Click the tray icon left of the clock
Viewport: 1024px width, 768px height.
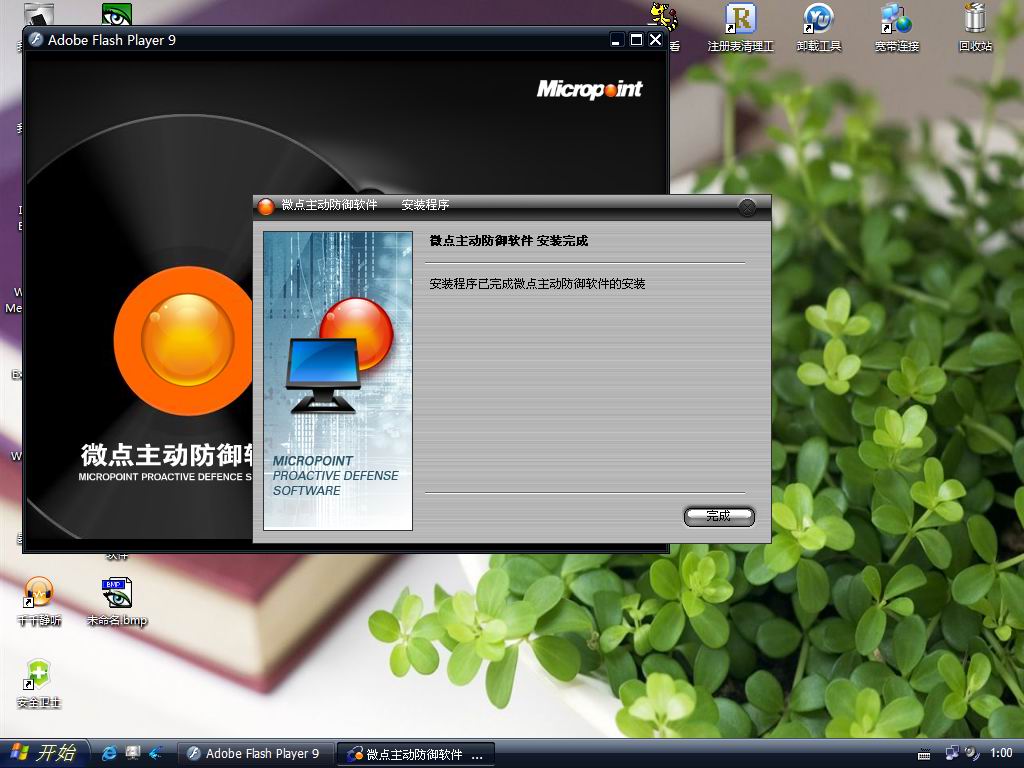pyautogui.click(x=972, y=753)
